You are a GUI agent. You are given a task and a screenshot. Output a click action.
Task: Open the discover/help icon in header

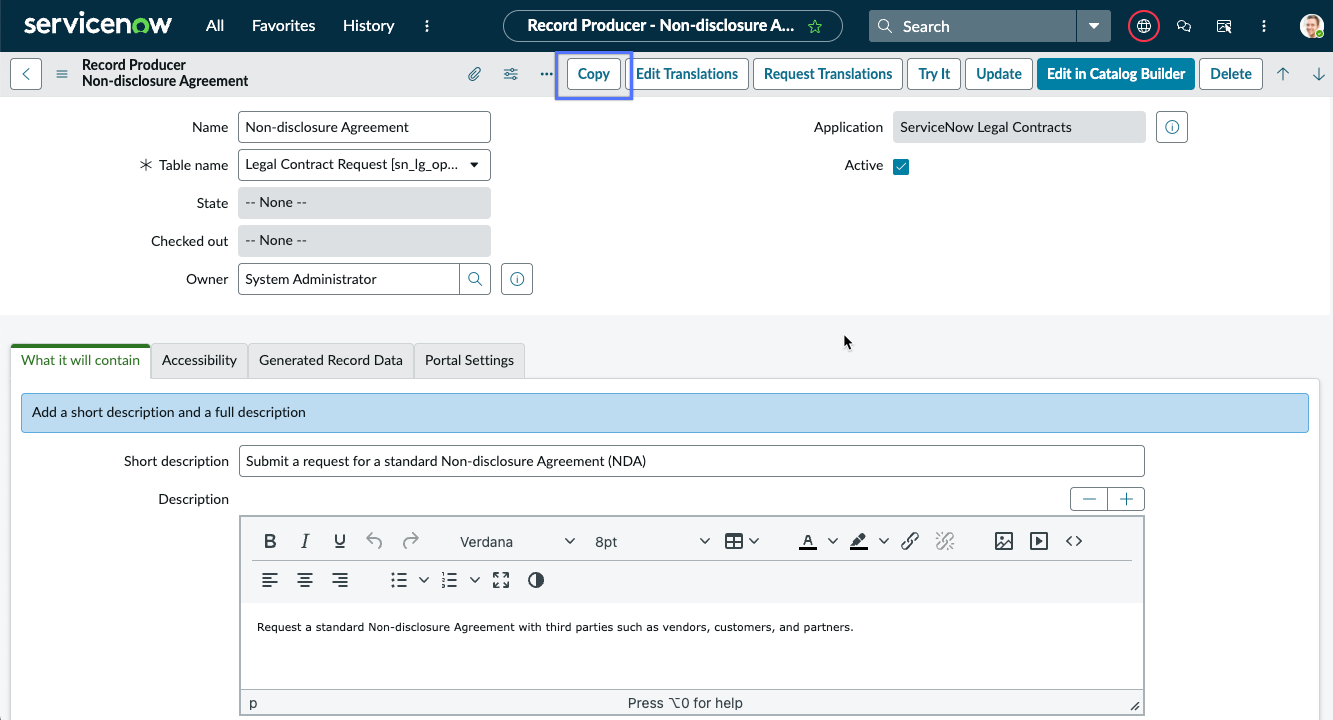pyautogui.click(x=1224, y=26)
